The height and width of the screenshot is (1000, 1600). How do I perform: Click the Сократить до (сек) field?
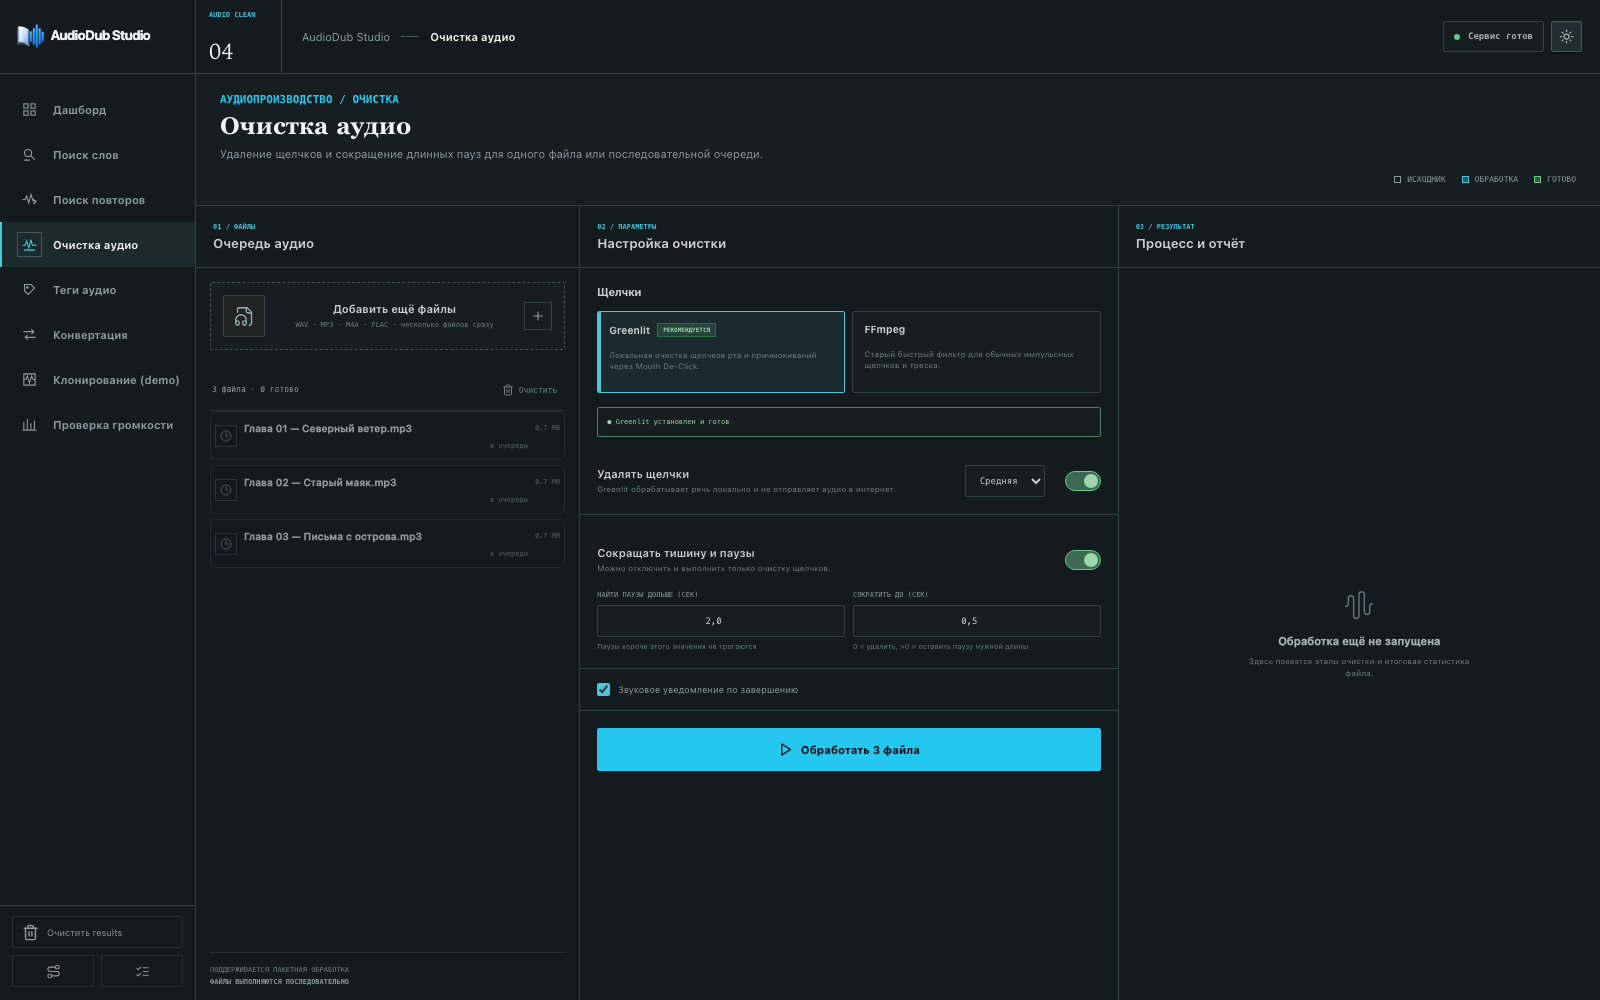[x=976, y=621]
